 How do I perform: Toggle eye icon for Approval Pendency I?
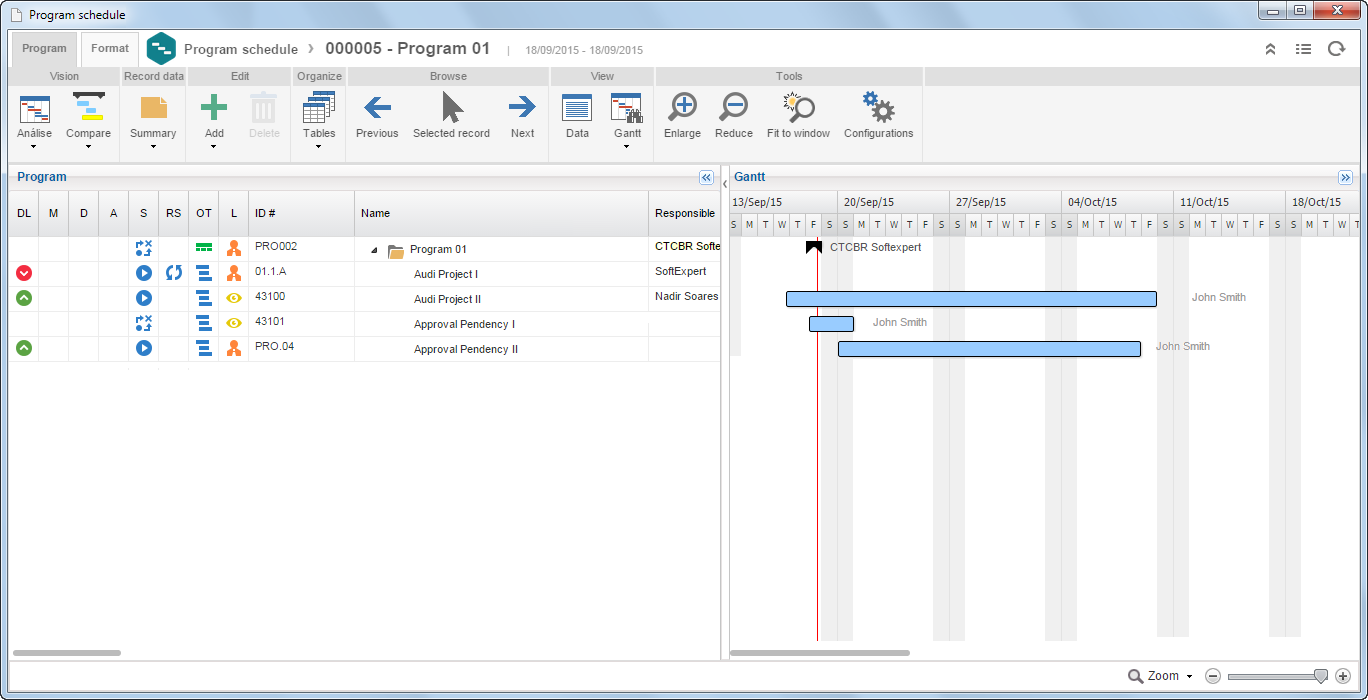pyautogui.click(x=234, y=322)
